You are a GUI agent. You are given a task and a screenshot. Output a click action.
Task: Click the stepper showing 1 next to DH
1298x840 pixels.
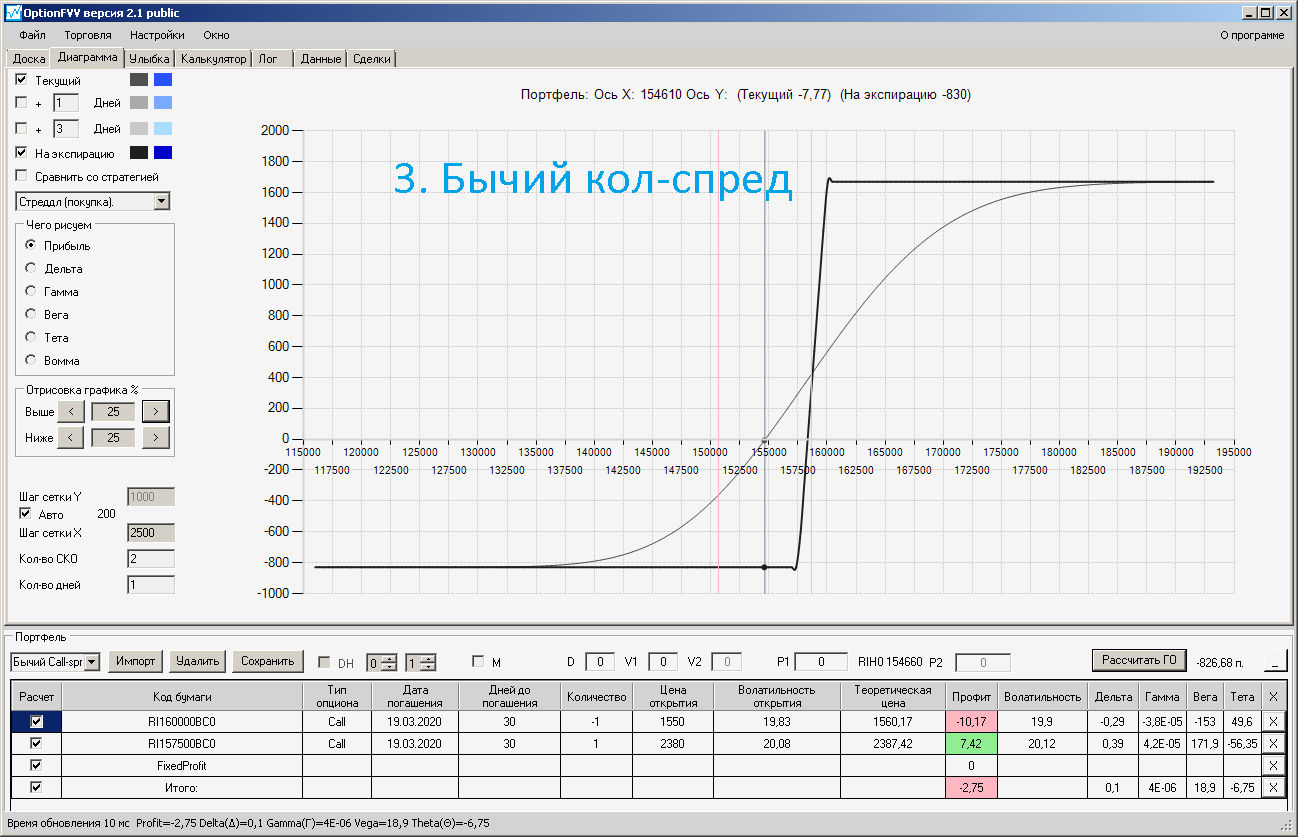(420, 662)
